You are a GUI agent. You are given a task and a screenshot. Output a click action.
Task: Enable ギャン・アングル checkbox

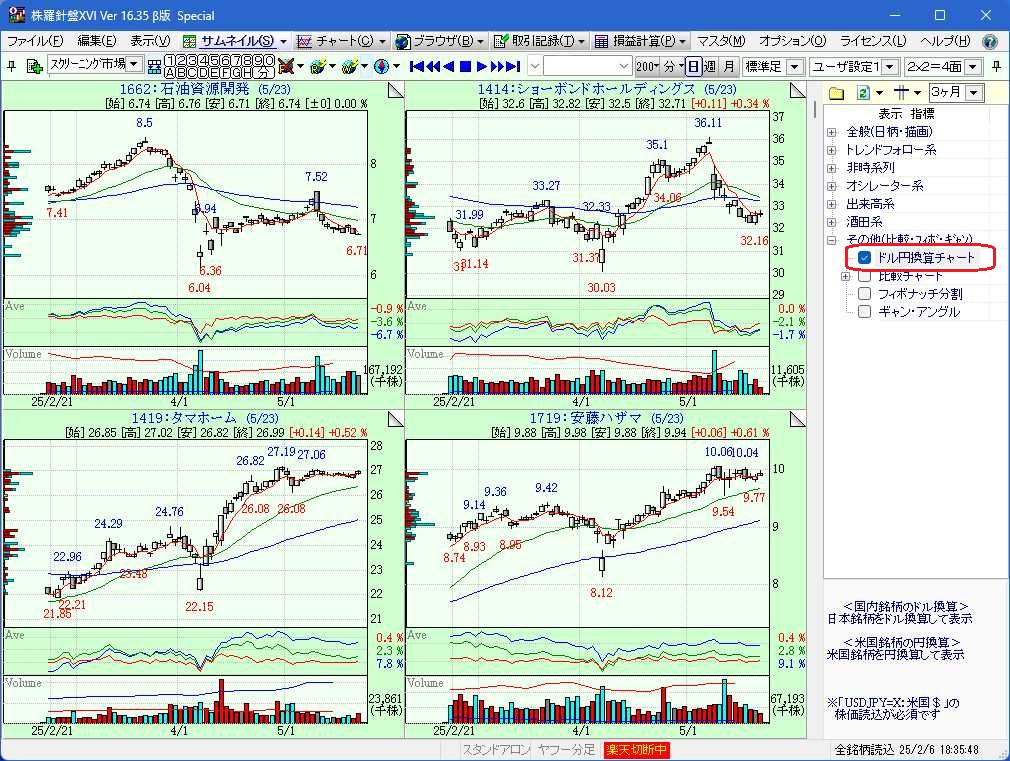pos(864,312)
